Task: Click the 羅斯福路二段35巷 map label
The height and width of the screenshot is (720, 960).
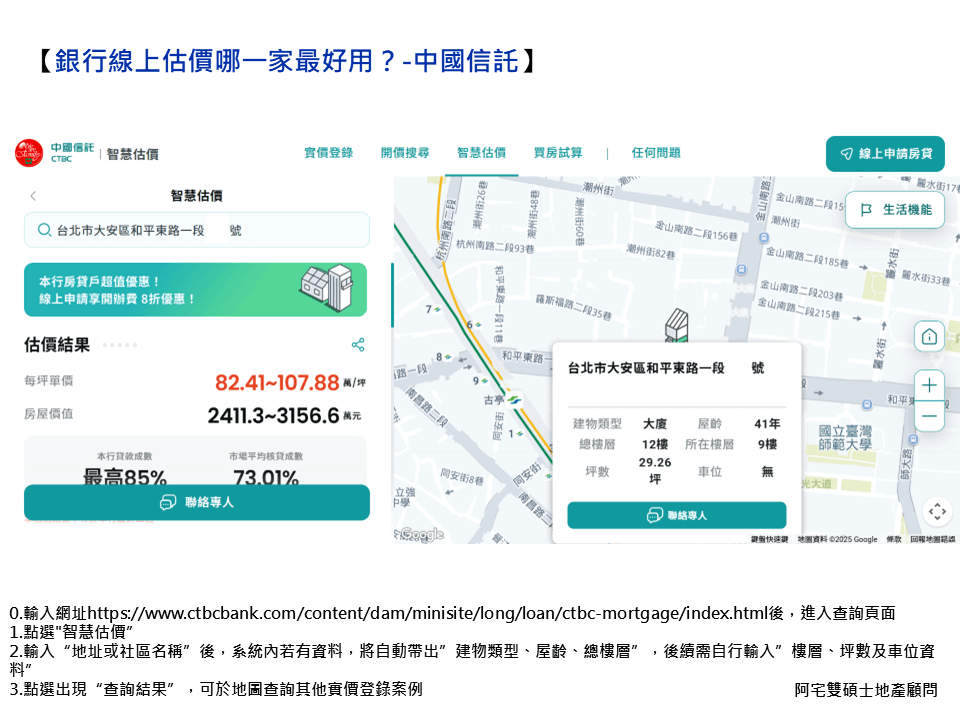Action: point(574,307)
